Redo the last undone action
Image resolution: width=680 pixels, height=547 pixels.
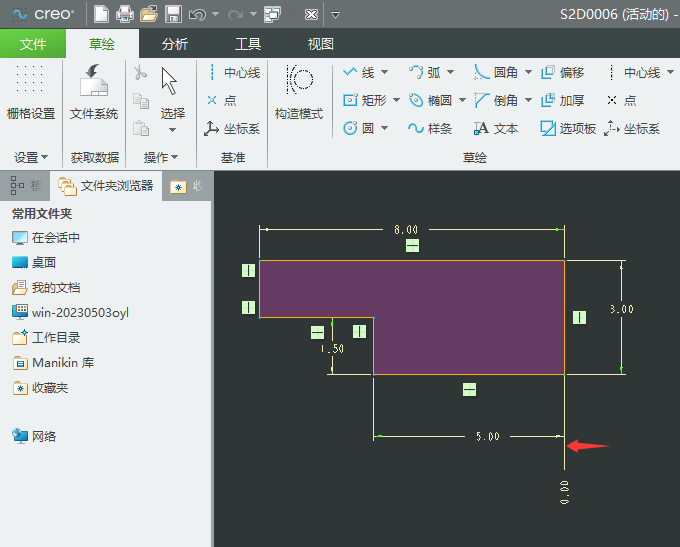235,15
